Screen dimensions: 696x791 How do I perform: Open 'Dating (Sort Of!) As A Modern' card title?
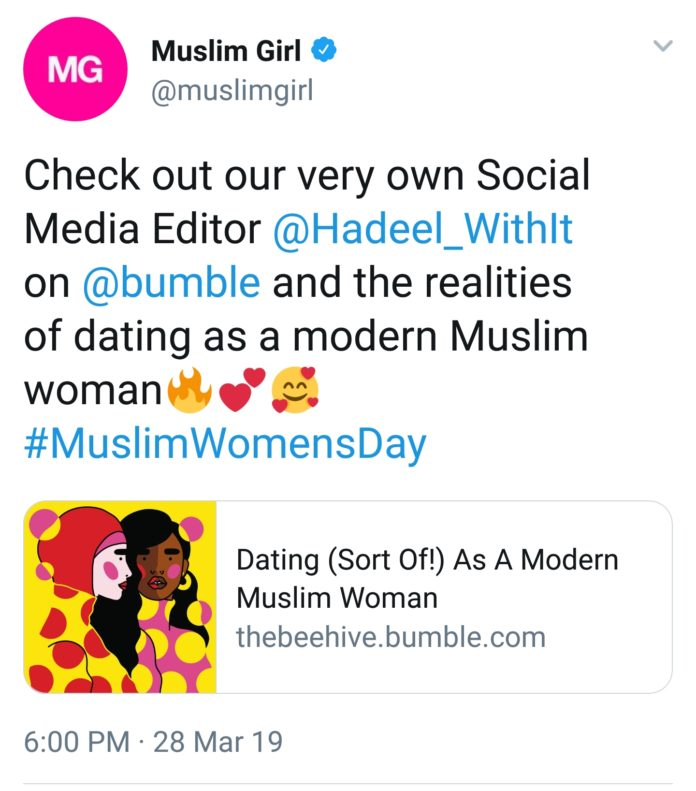tap(427, 560)
